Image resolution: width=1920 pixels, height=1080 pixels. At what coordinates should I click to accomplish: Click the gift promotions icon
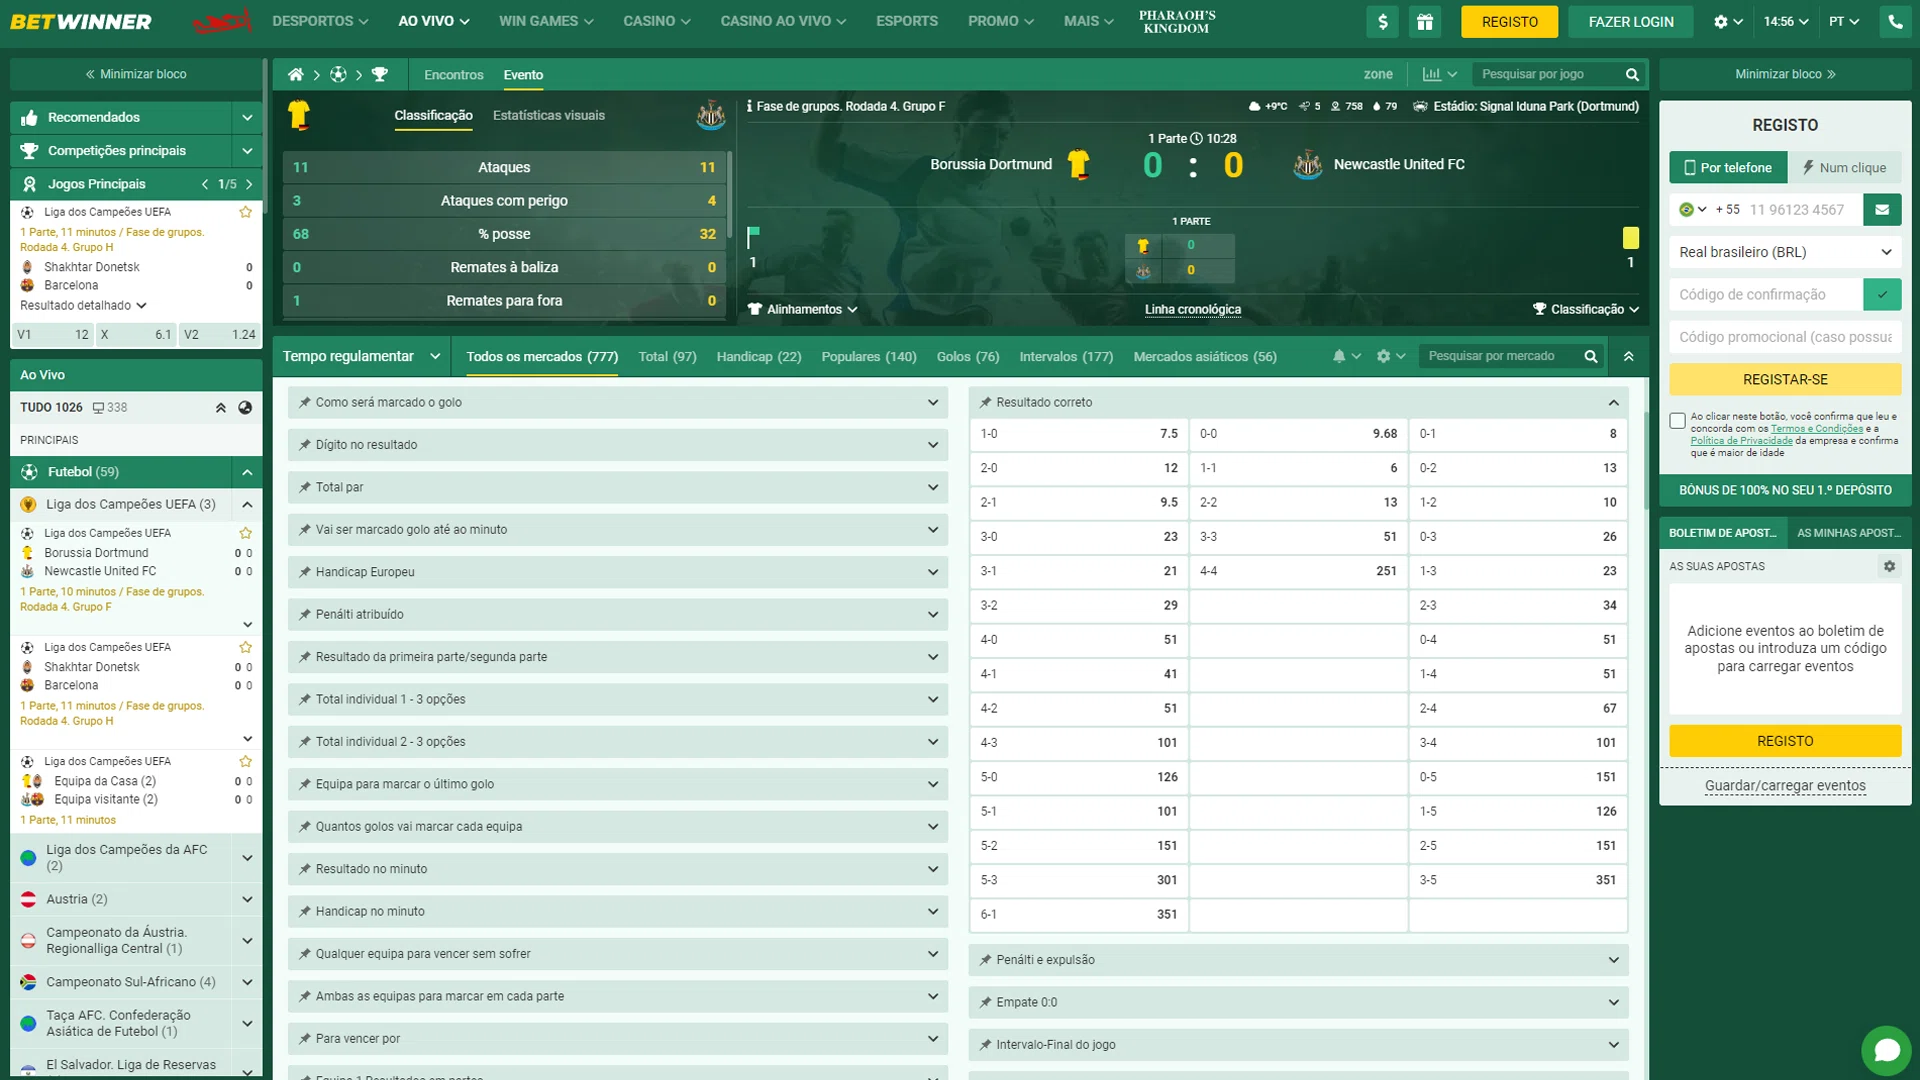1424,21
